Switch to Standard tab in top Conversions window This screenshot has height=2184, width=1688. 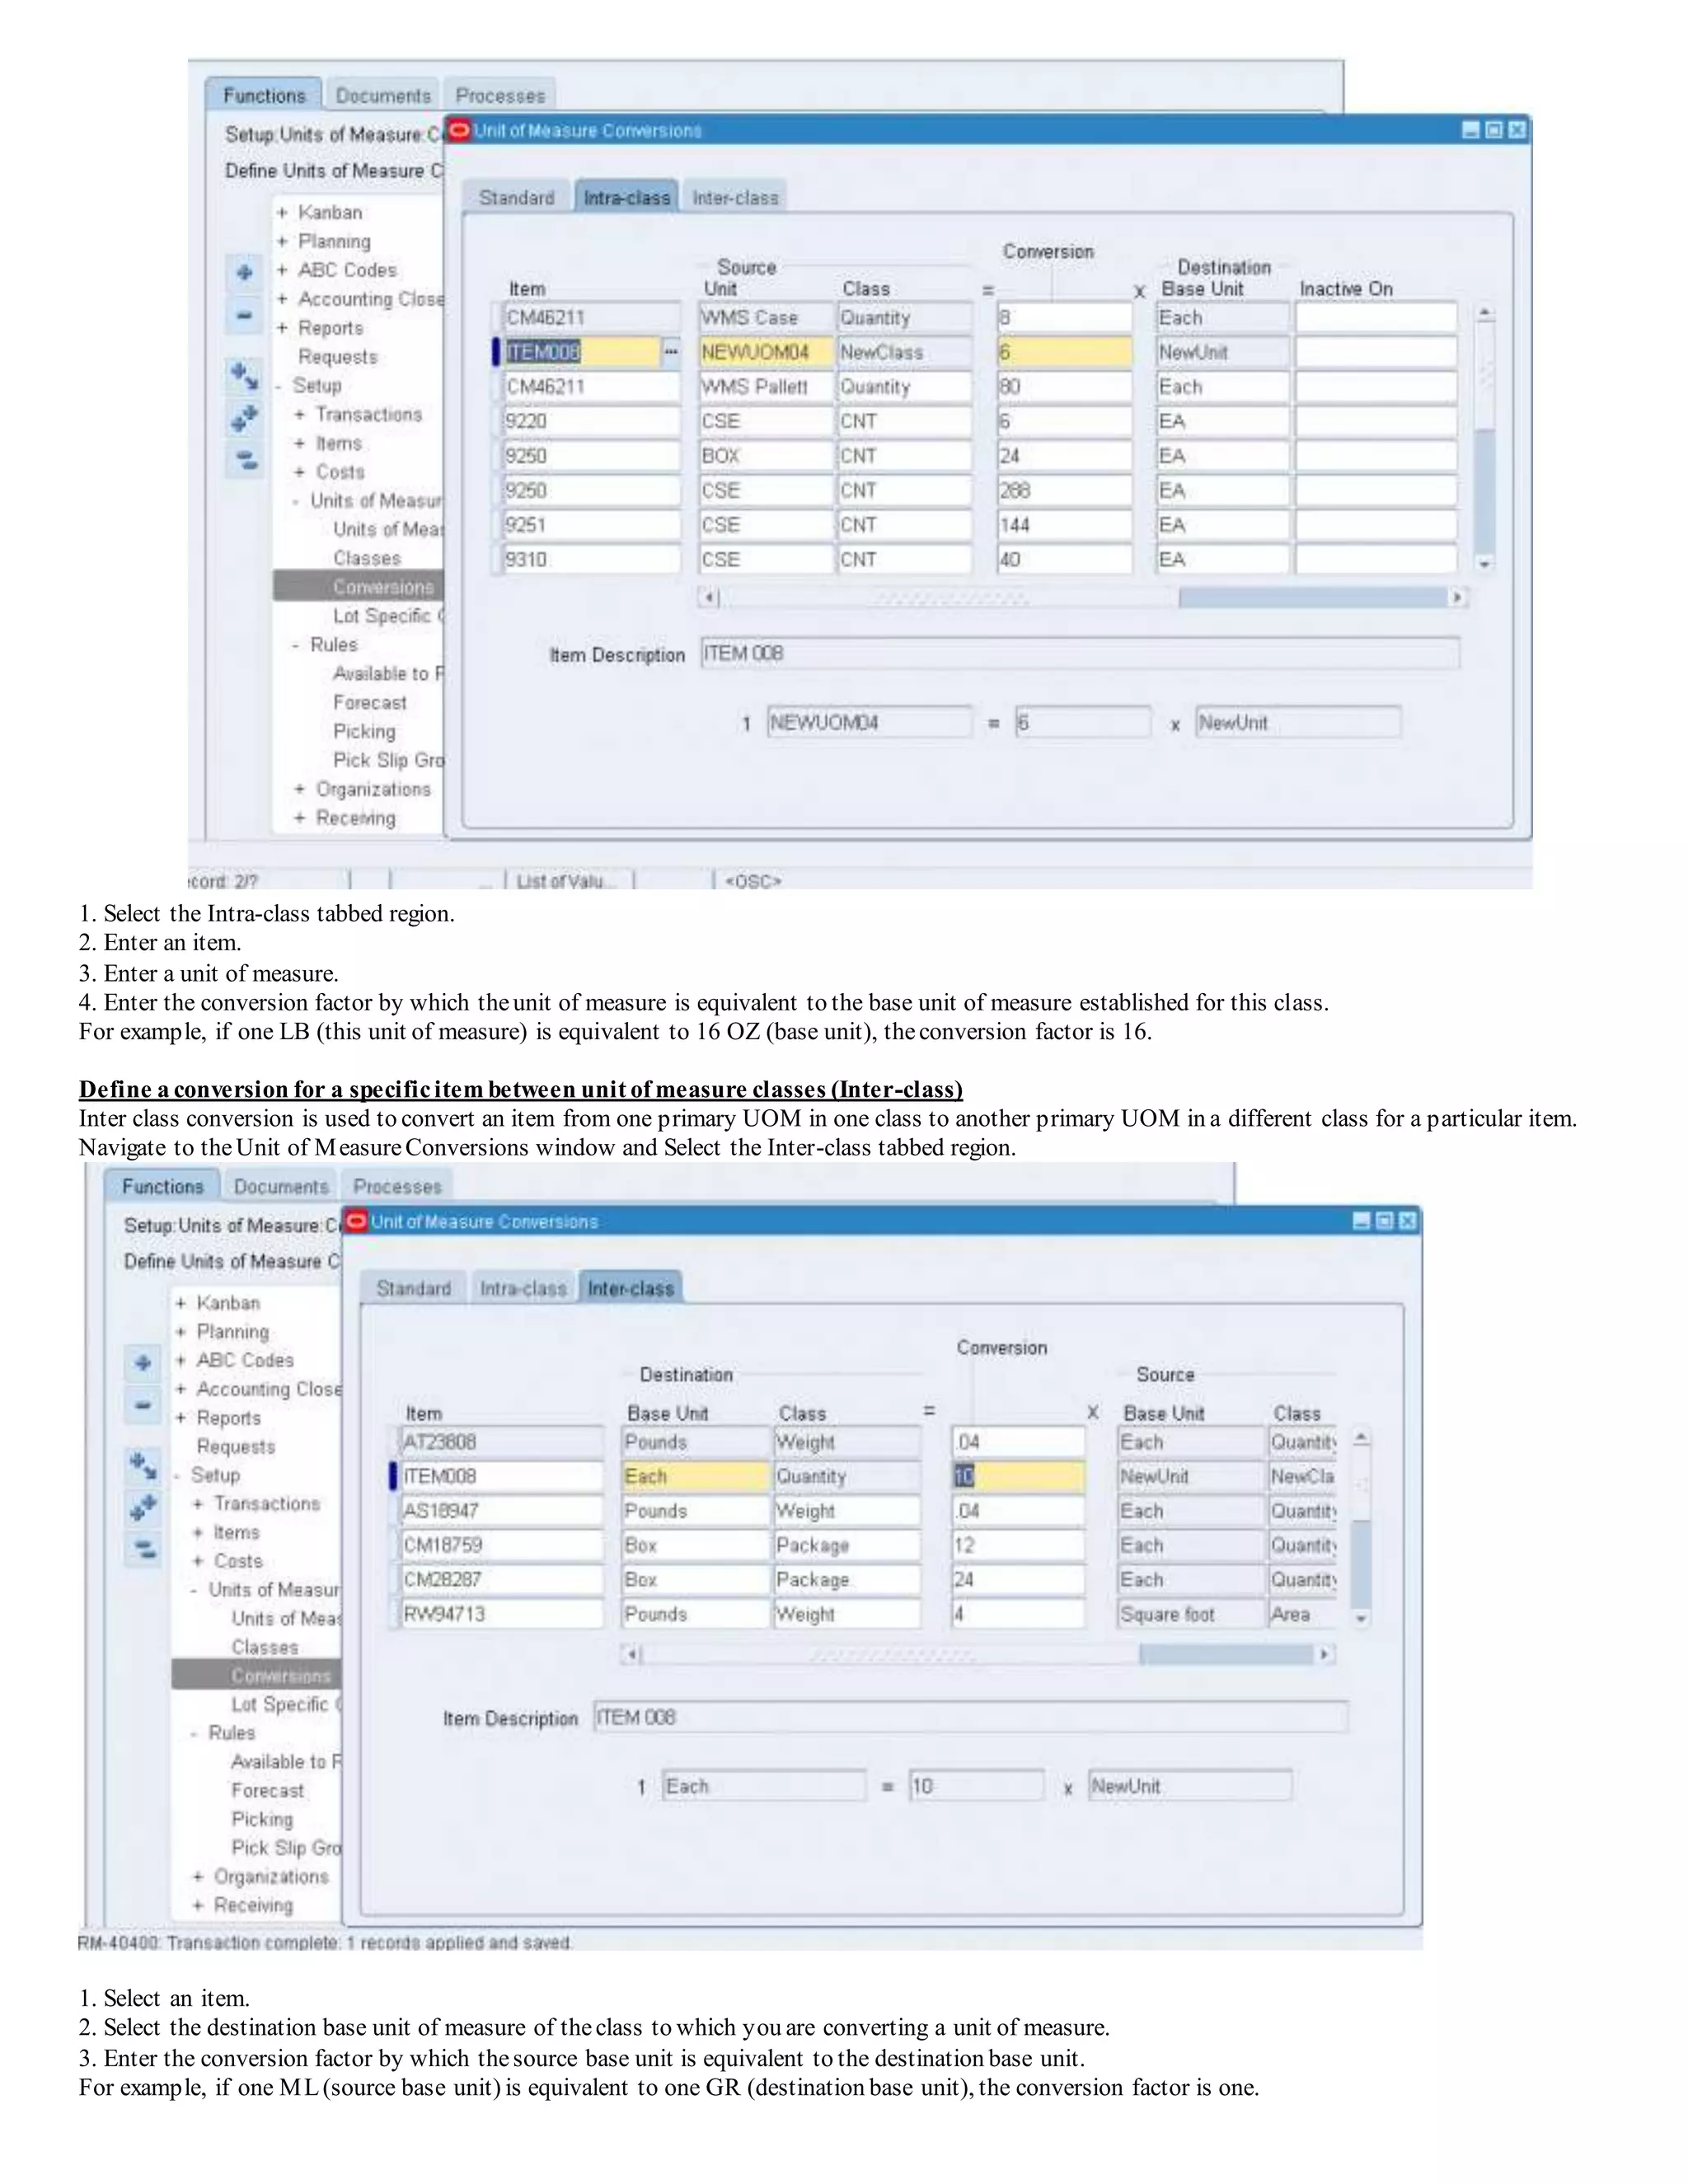click(x=516, y=198)
